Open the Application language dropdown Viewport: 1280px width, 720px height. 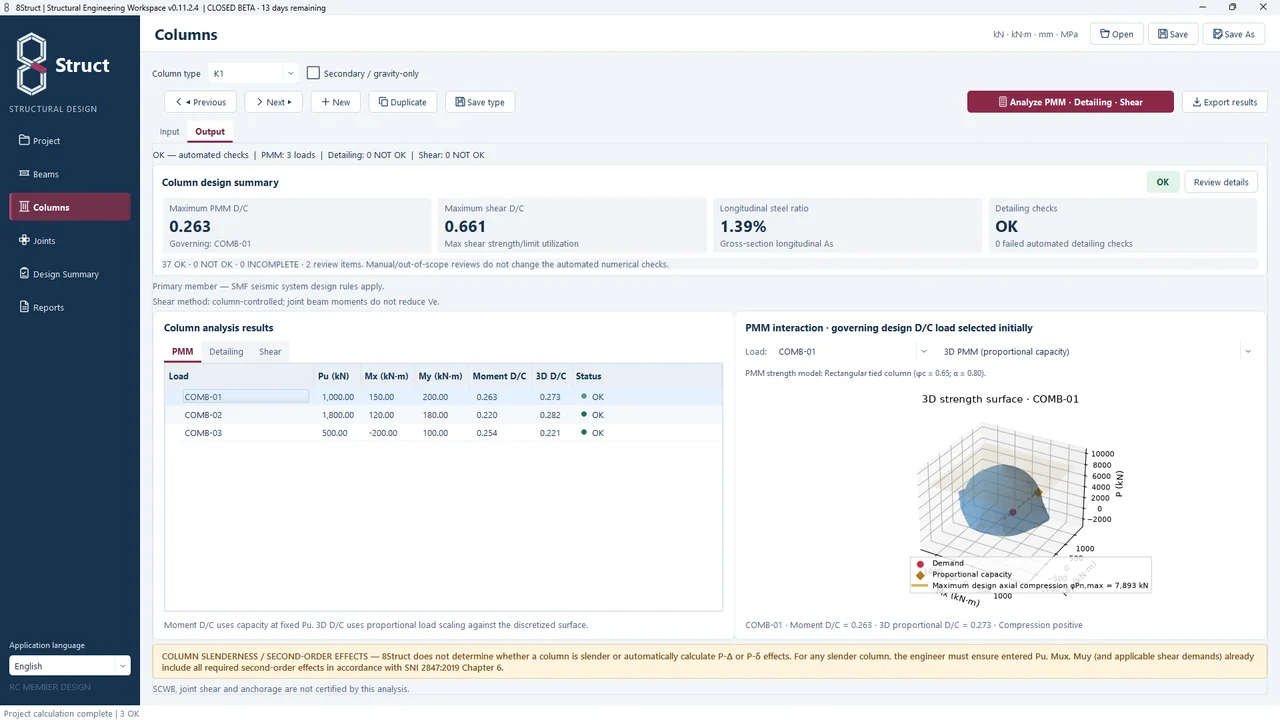click(70, 666)
